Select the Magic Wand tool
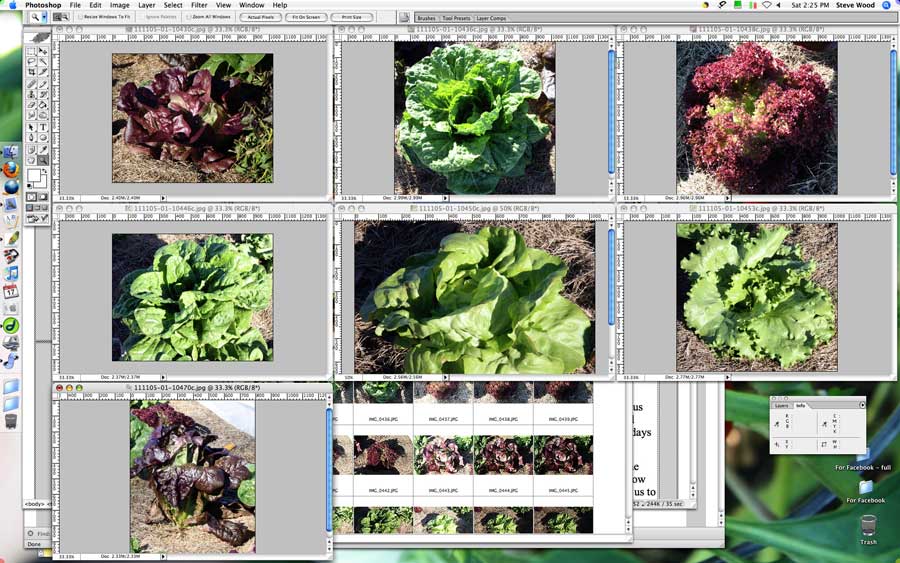 coord(43,61)
